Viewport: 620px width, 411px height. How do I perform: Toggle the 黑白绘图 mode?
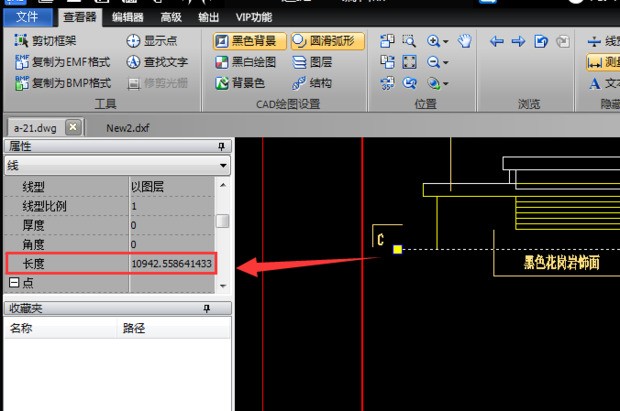click(246, 62)
